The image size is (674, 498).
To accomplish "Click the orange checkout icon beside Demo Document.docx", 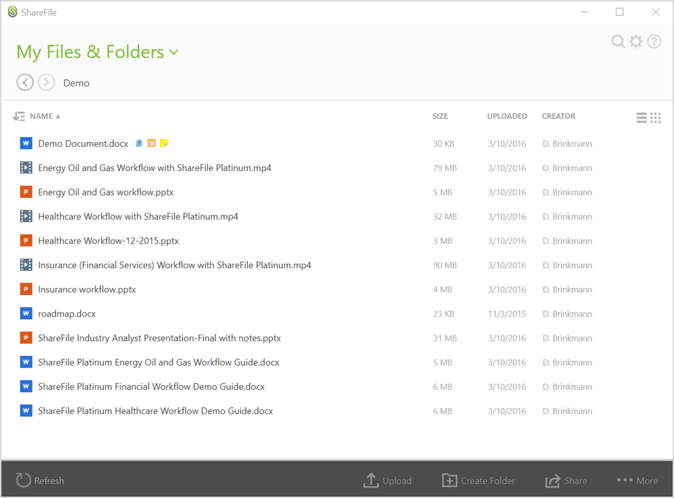I will 151,143.
